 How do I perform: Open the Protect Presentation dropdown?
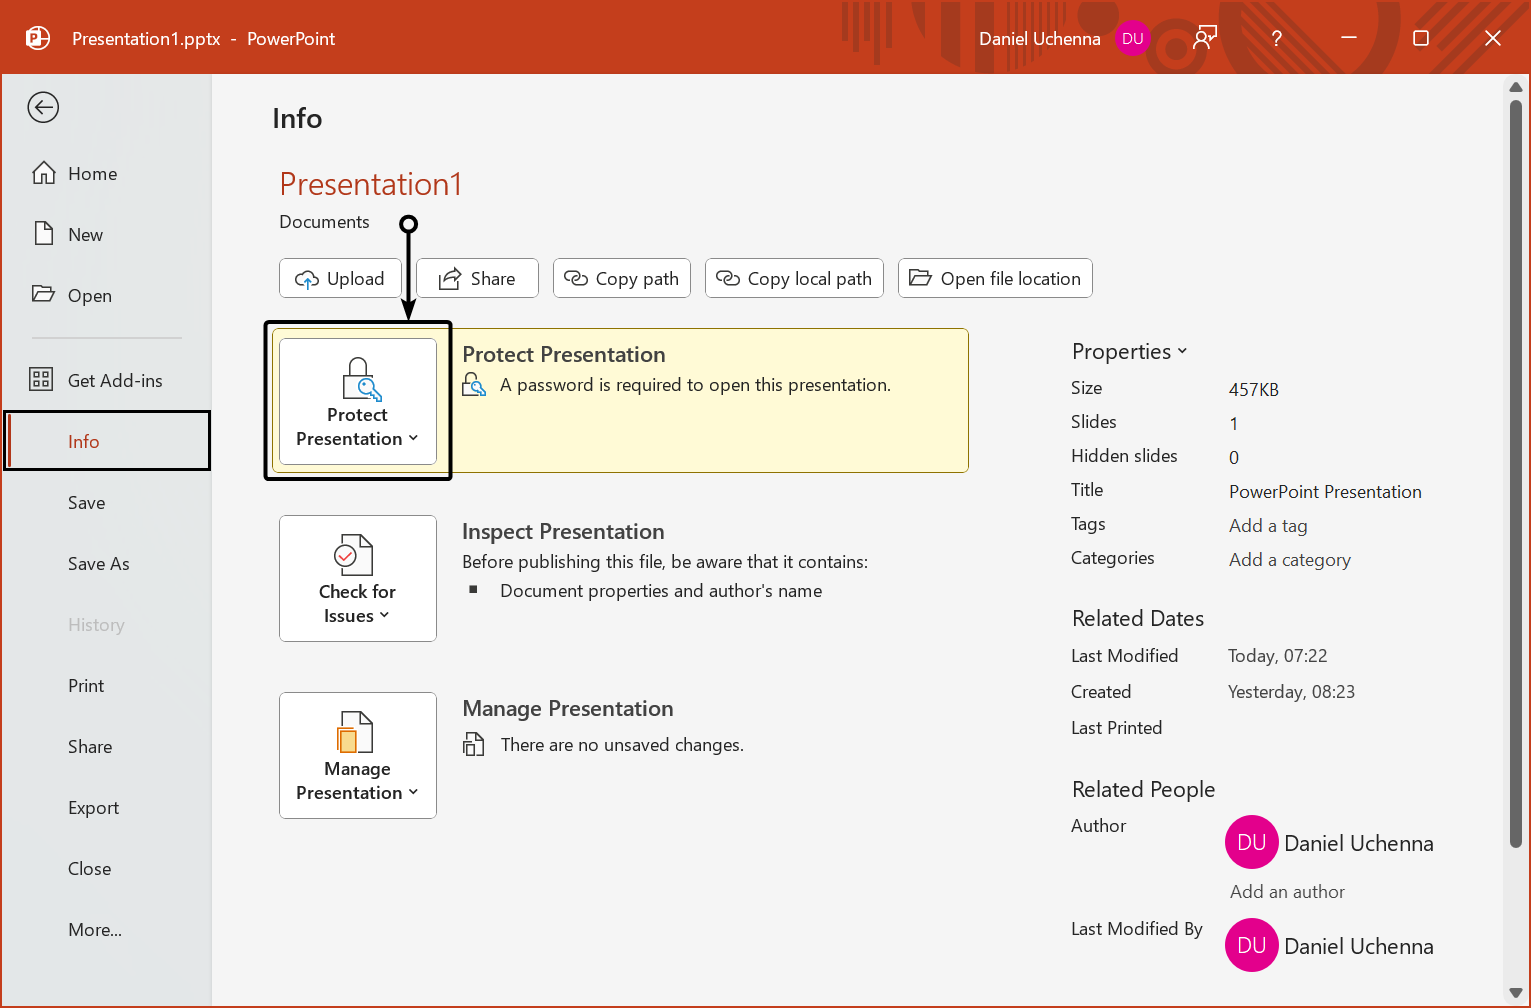414,438
